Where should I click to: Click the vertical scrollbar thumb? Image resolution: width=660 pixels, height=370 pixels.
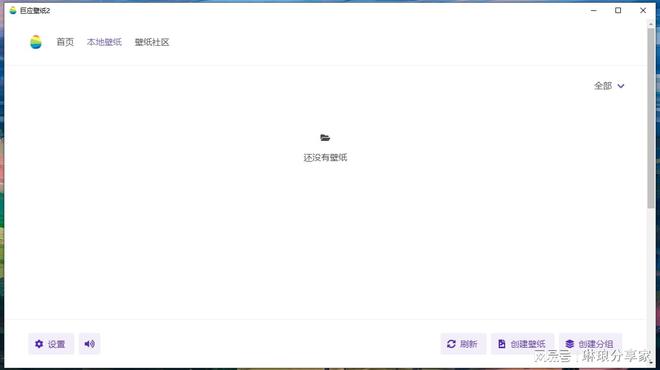651,118
